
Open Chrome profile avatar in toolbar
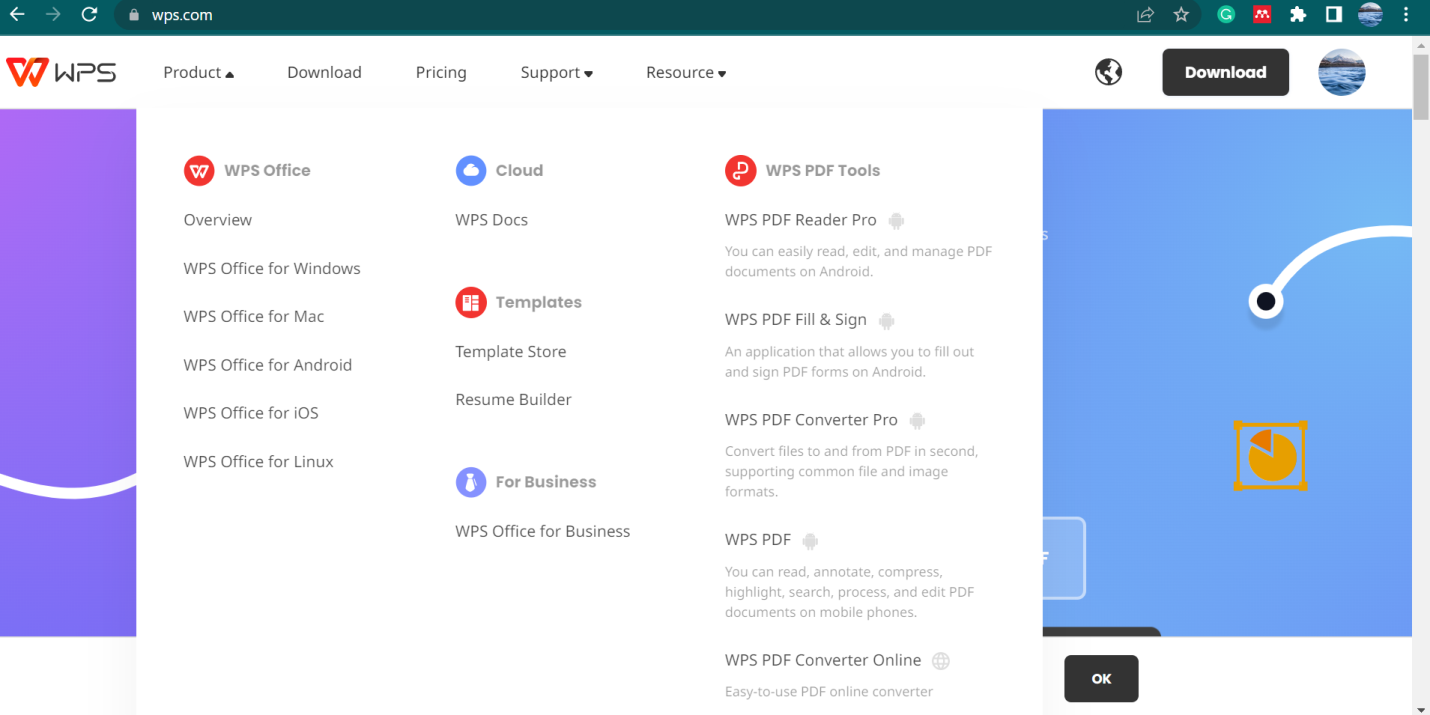click(1370, 15)
